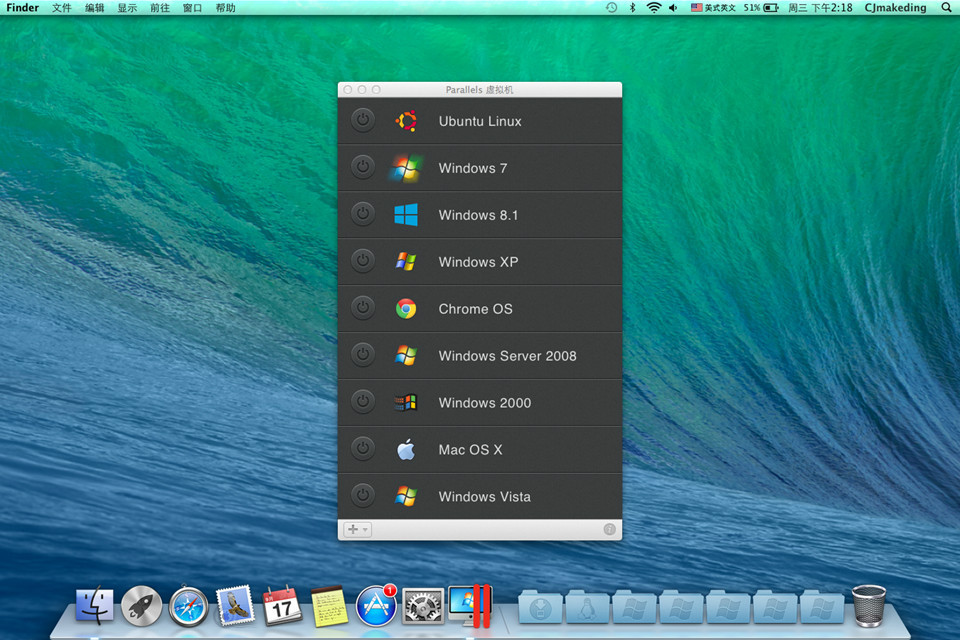Open Calendar showing 17 in Dock
The height and width of the screenshot is (640, 960).
[x=282, y=605]
